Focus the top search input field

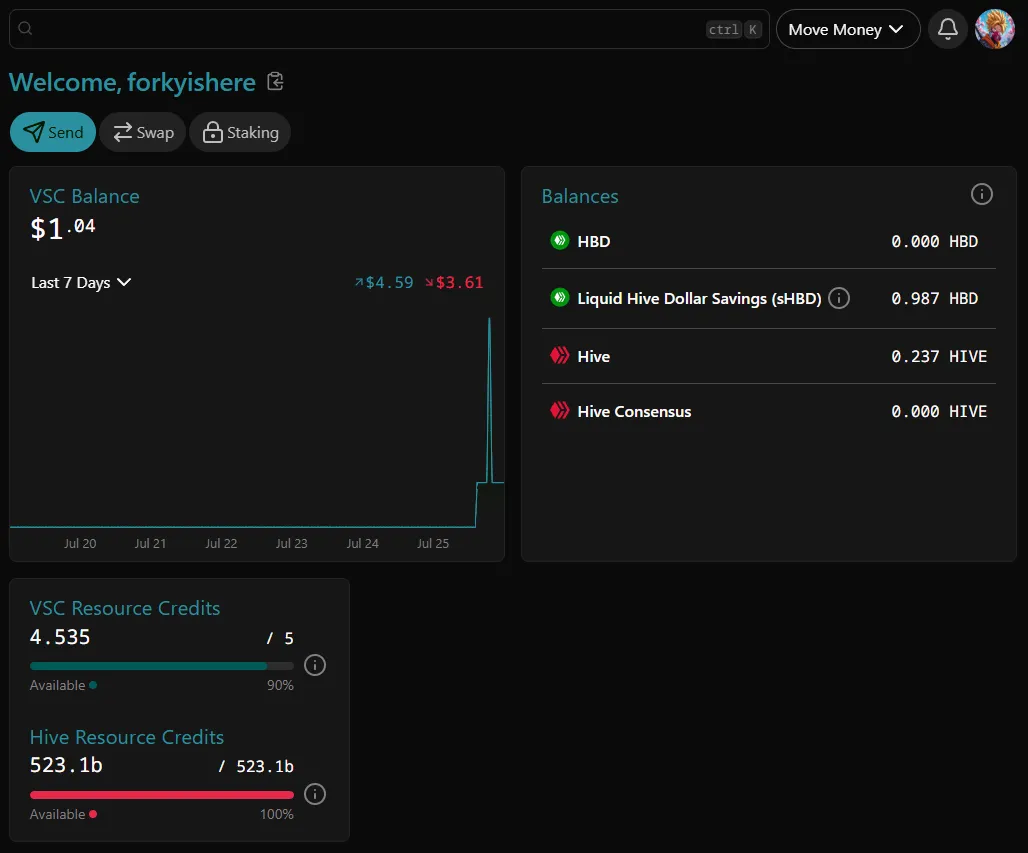coord(389,29)
